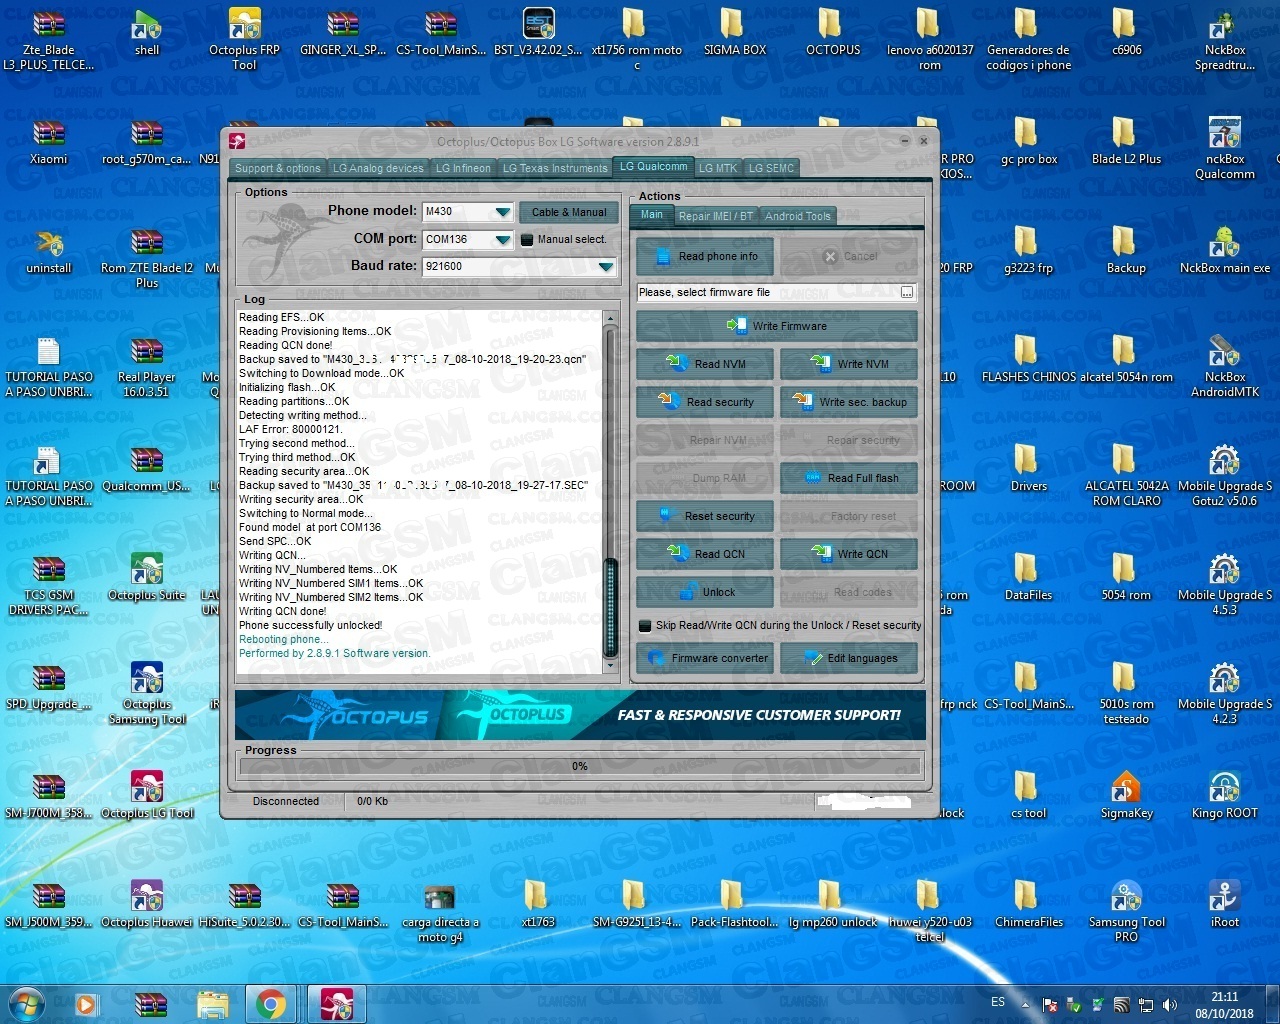Open the shell desktop shortcut
Image resolution: width=1280 pixels, height=1024 pixels.
point(147,33)
